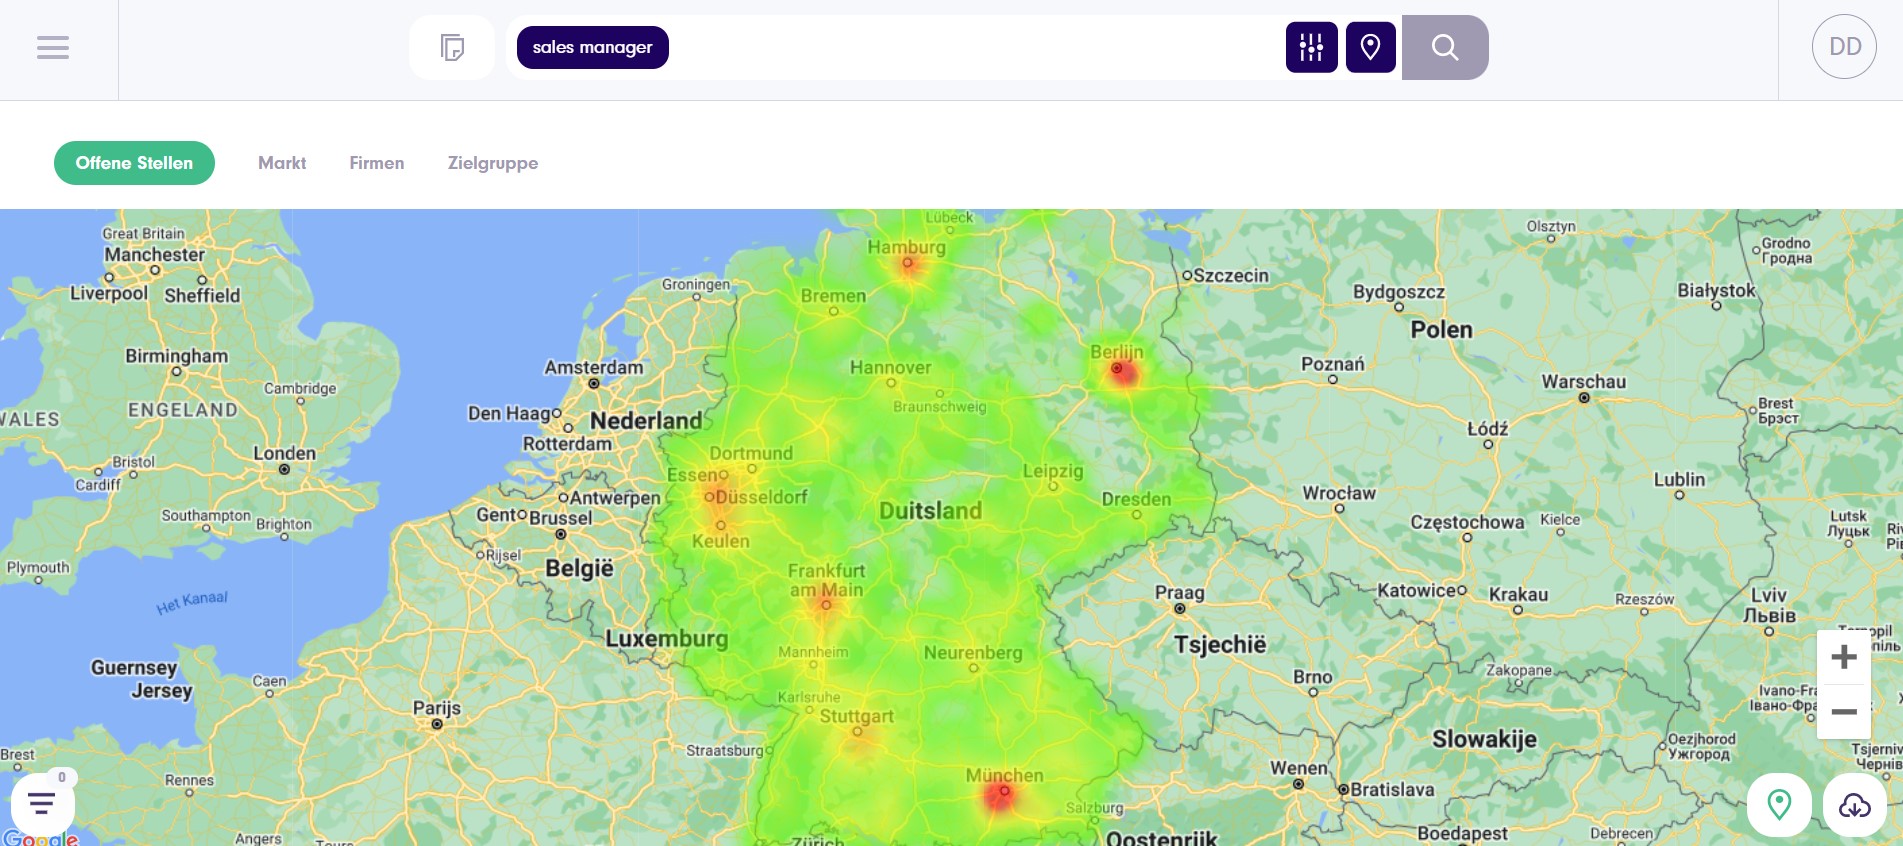Go to the Zielgruppe tab
The width and height of the screenshot is (1903, 846).
tap(492, 163)
